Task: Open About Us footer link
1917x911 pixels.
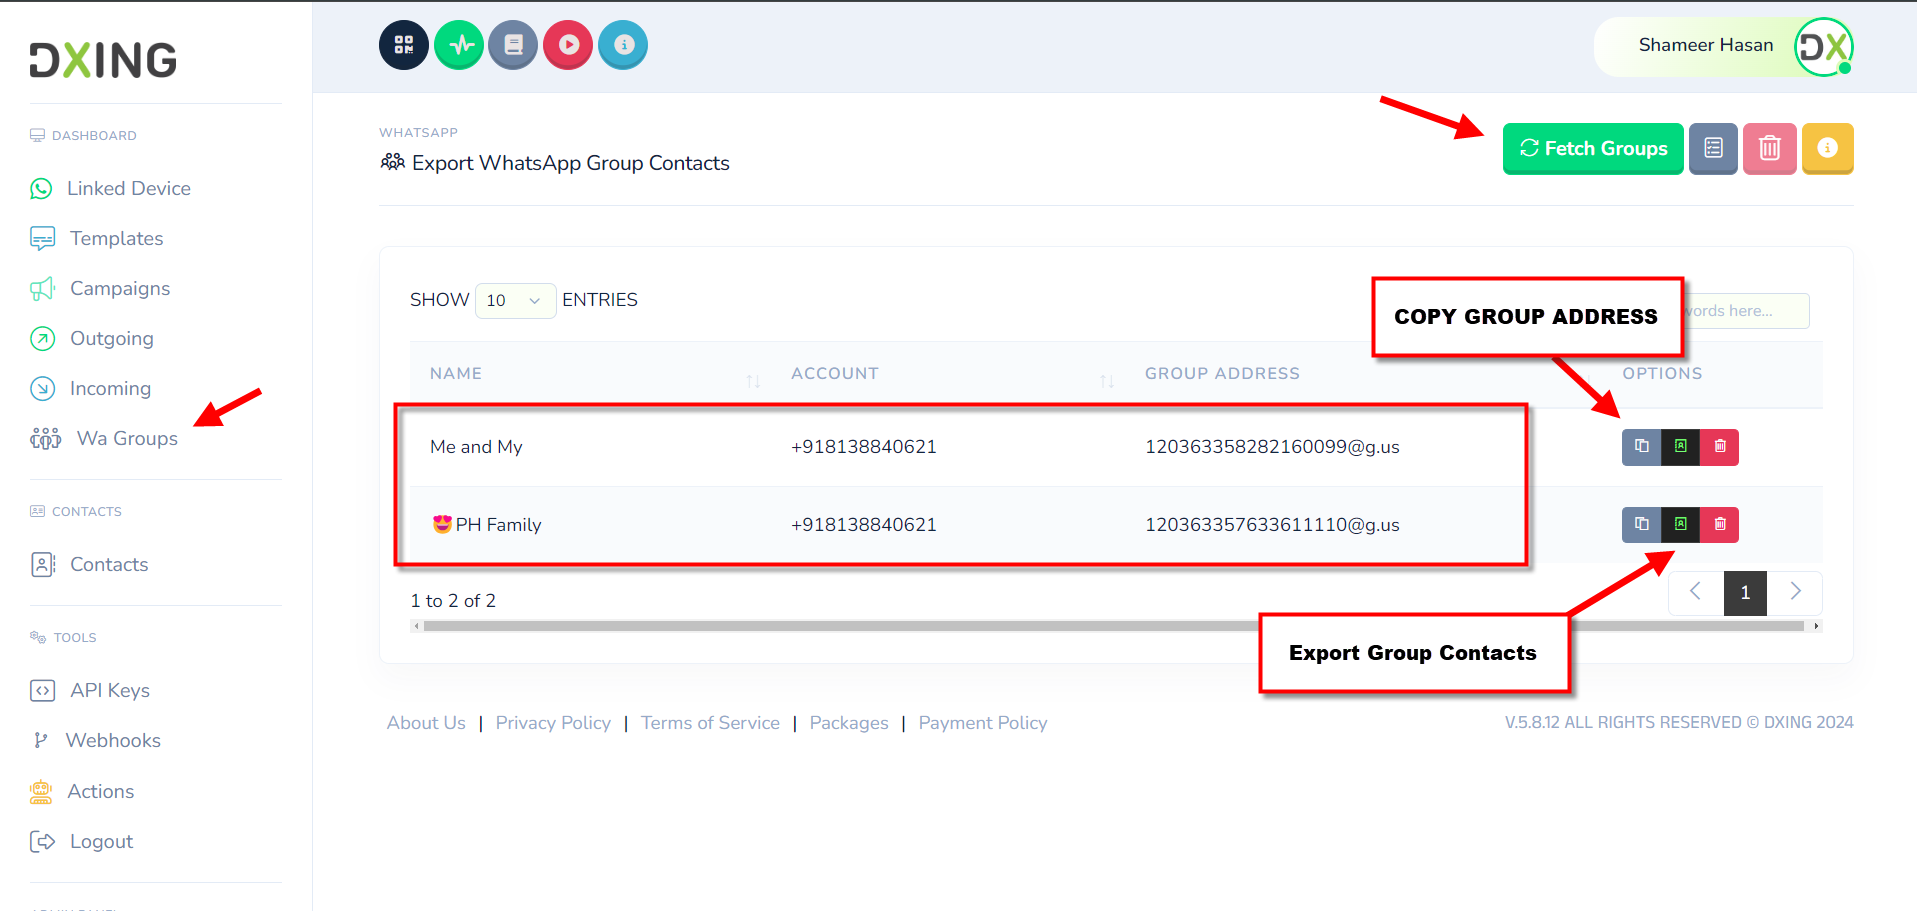Action: (x=426, y=723)
